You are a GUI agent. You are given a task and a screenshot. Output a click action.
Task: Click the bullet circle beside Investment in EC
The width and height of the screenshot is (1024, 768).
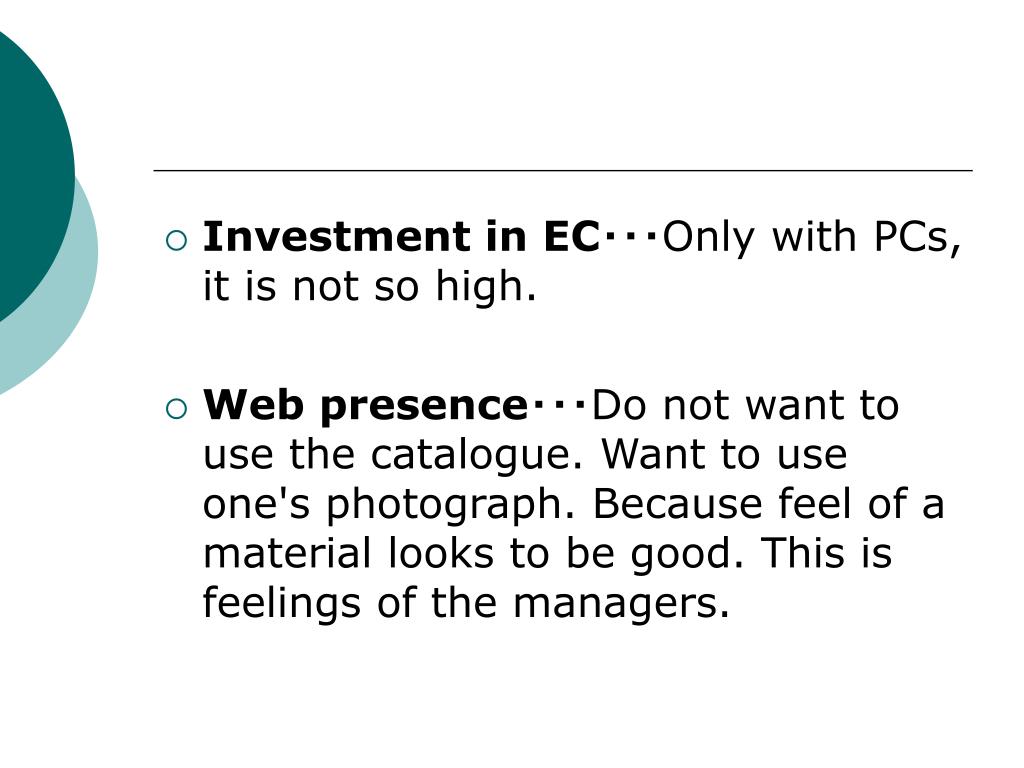[x=176, y=240]
